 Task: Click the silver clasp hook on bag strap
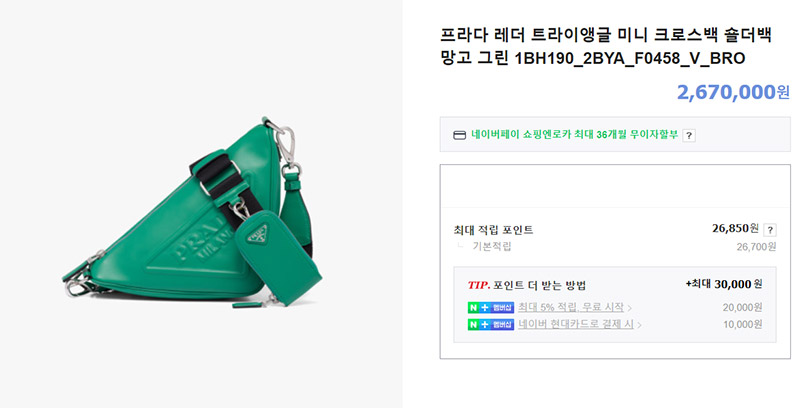pyautogui.click(x=285, y=143)
